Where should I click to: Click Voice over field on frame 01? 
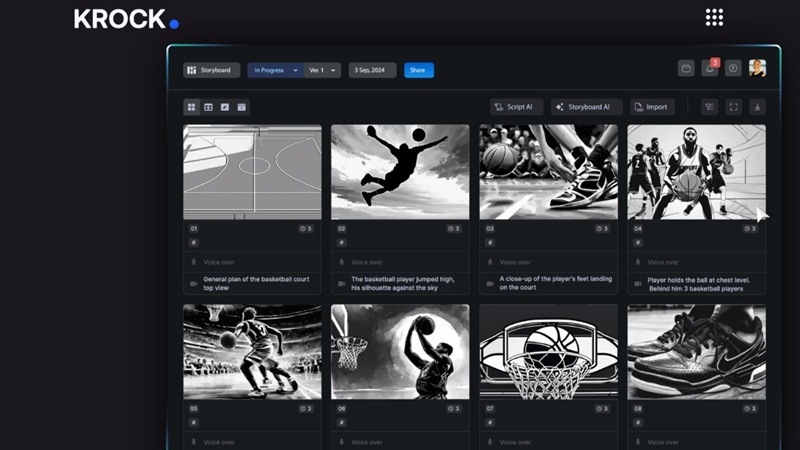click(253, 262)
